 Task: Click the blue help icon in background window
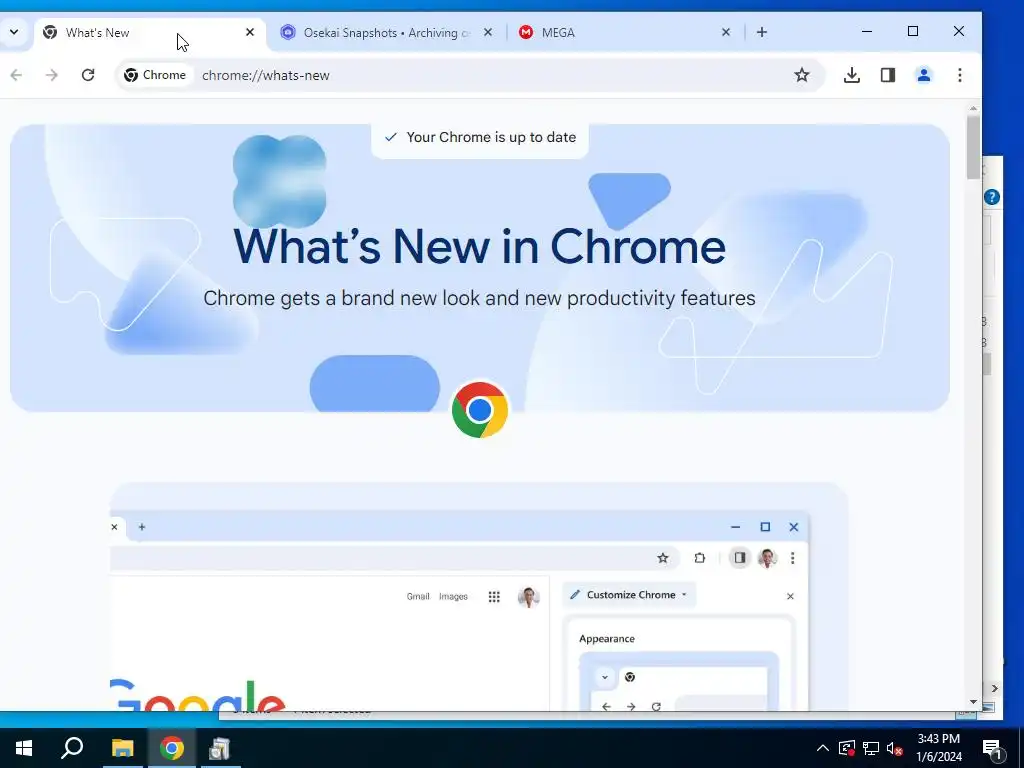[991, 197]
